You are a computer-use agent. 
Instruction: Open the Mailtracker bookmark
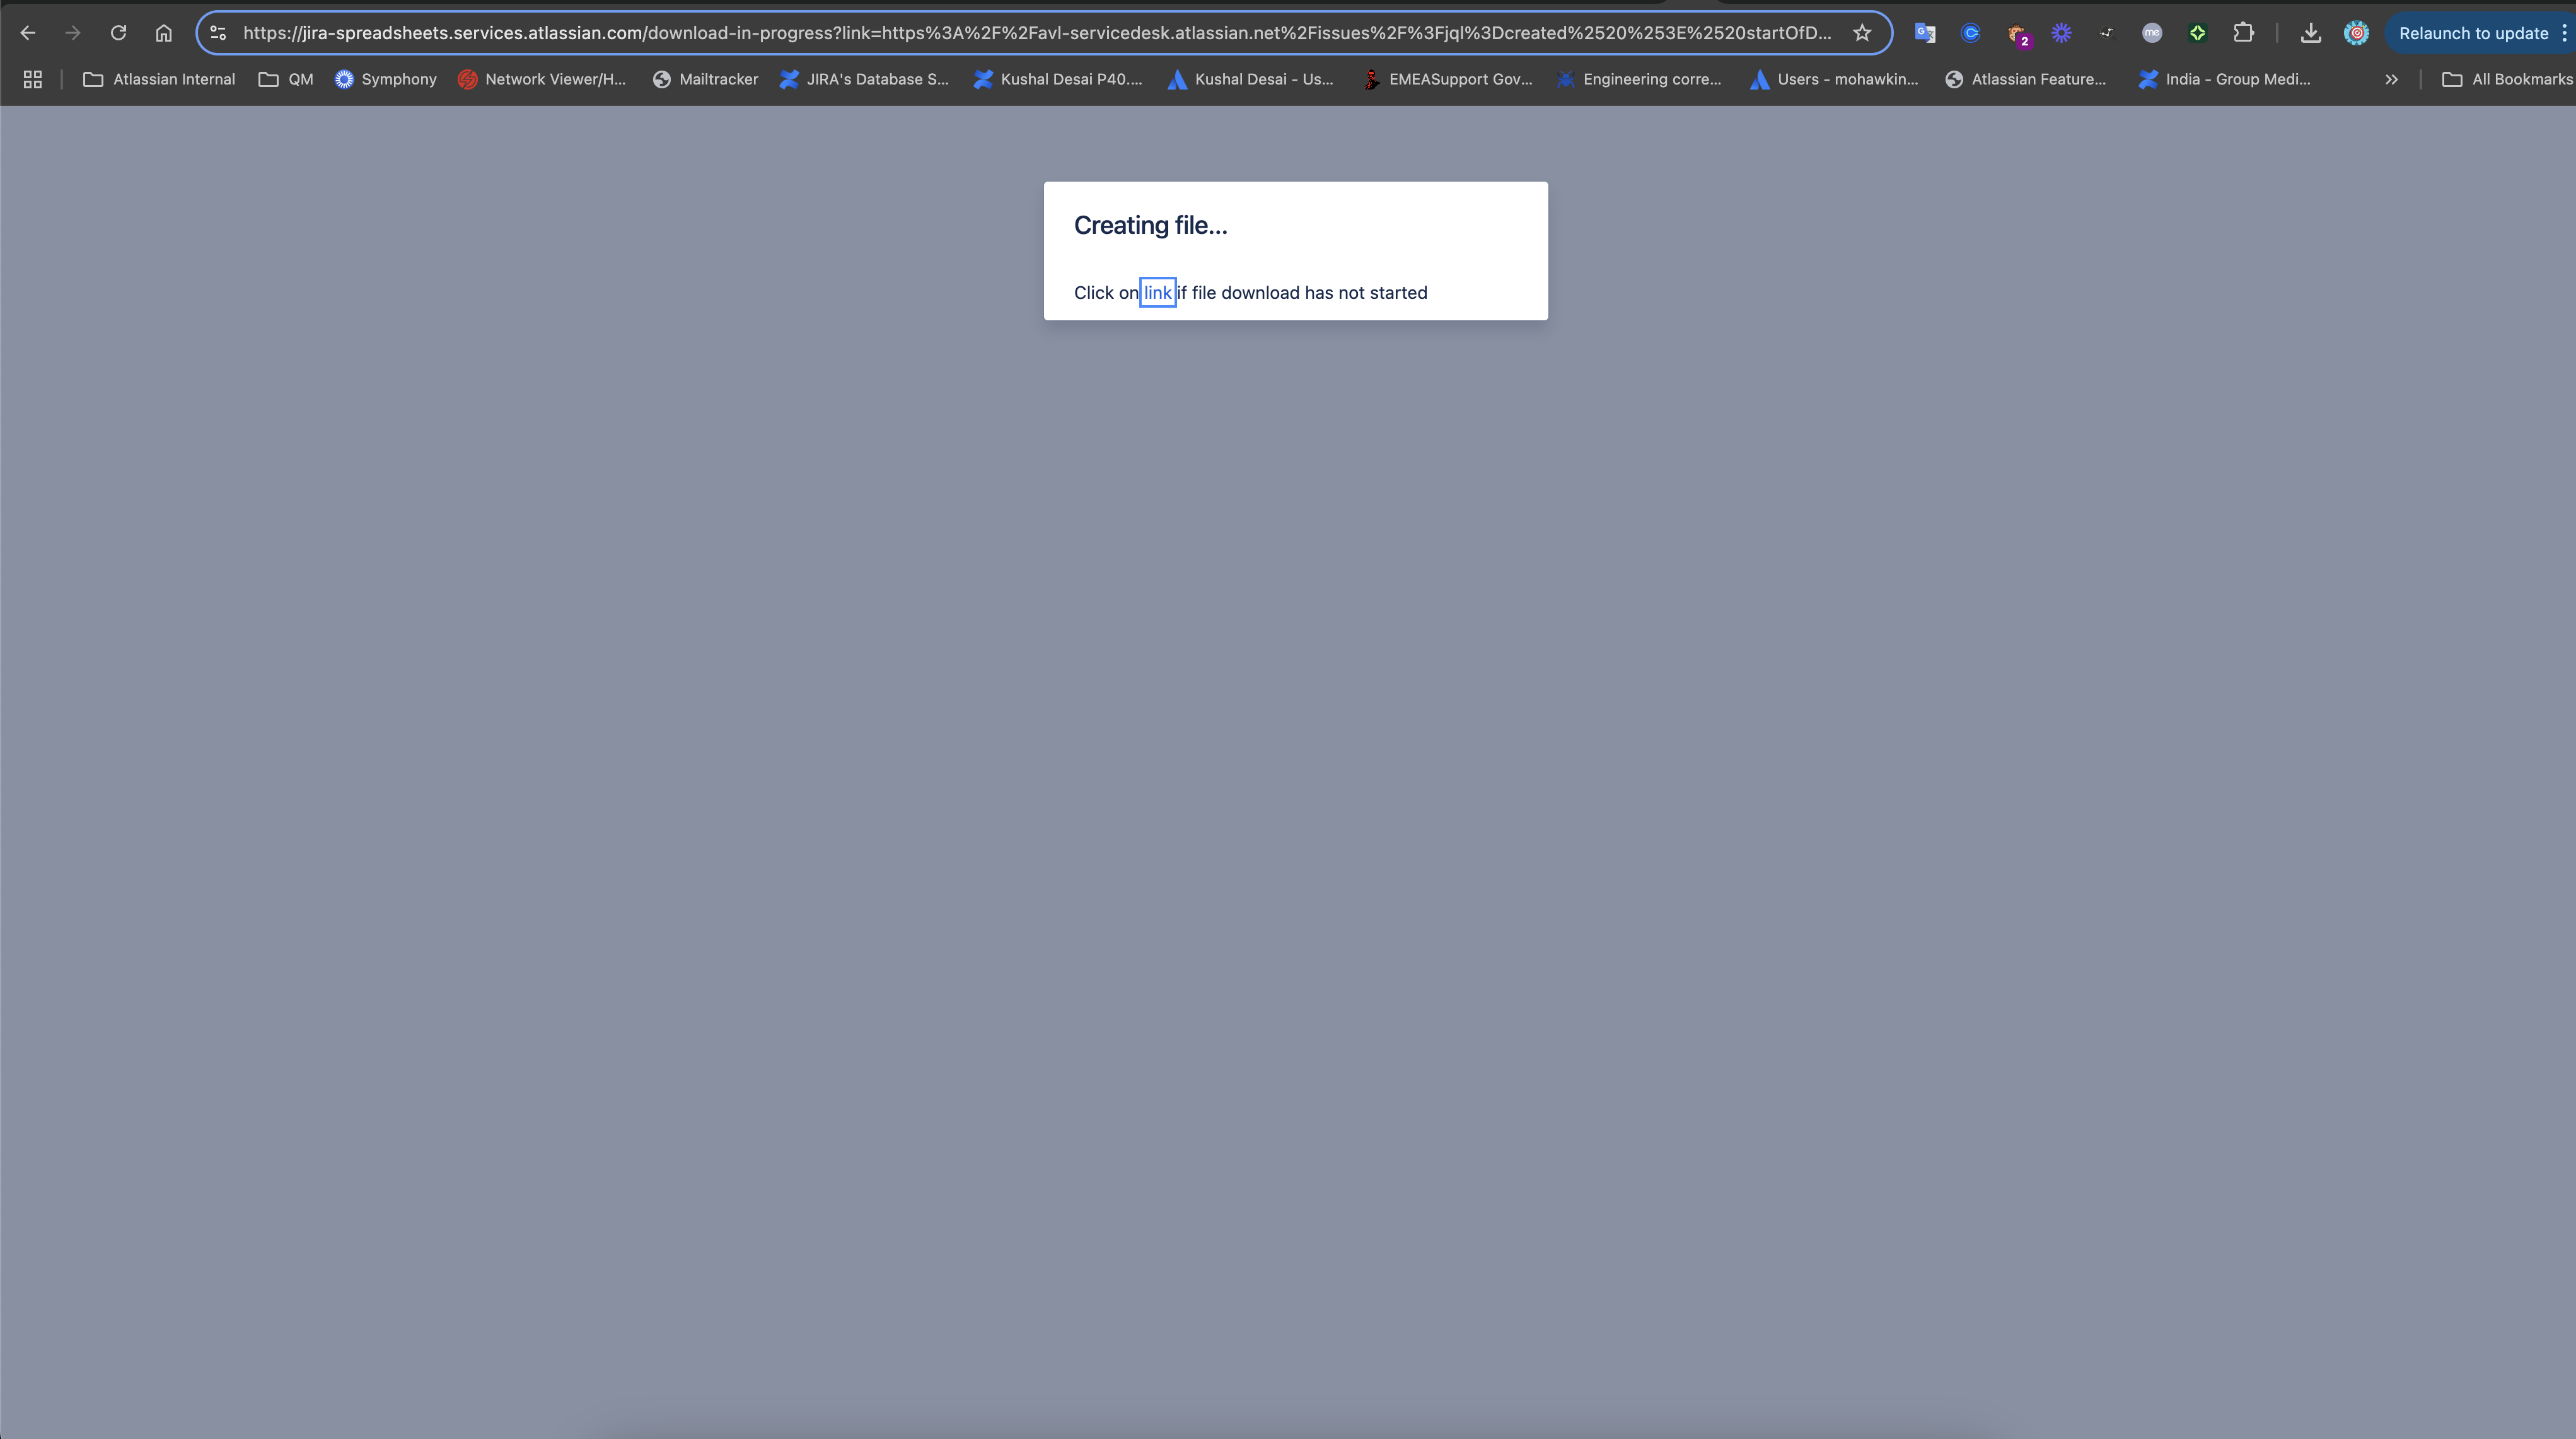pos(705,79)
